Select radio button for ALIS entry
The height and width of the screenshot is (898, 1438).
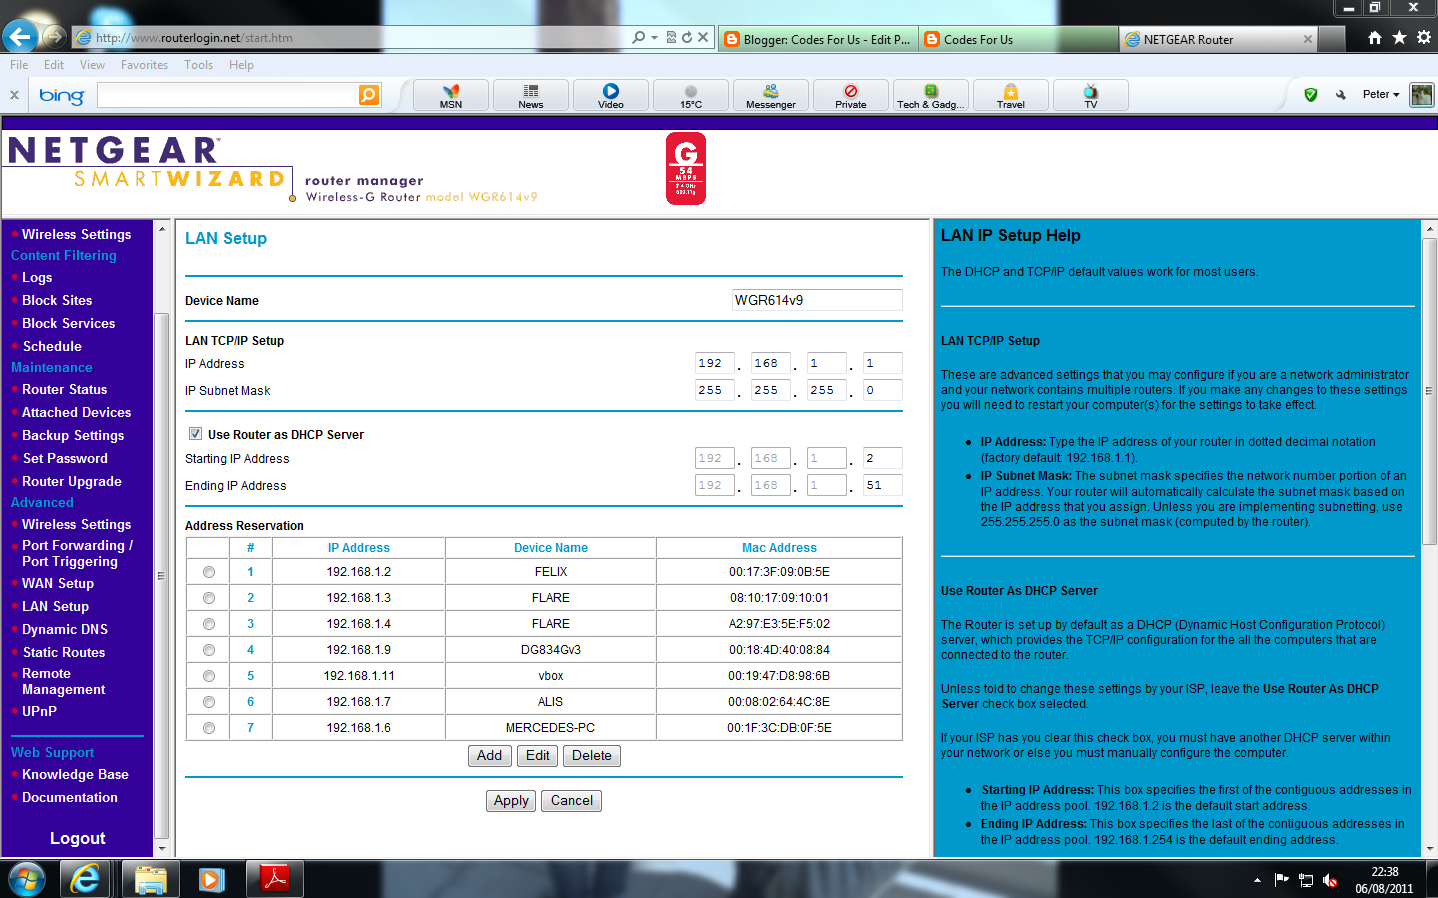pos(209,702)
